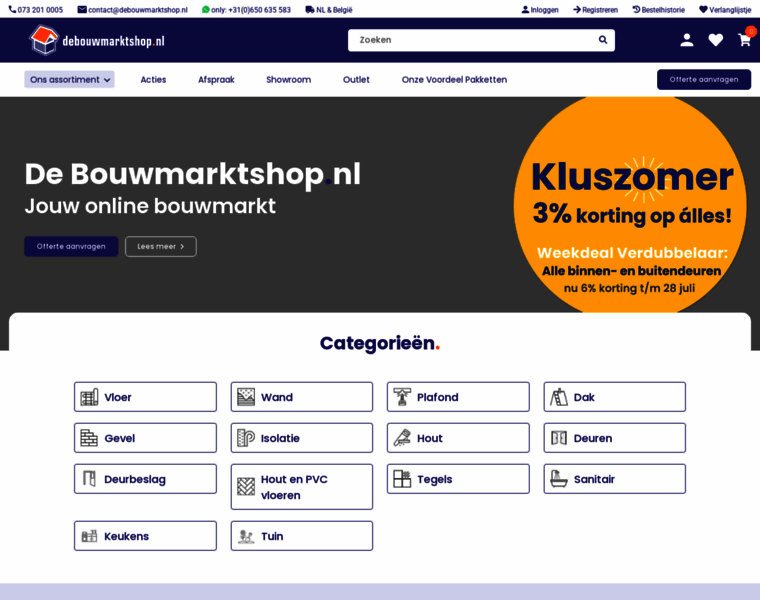Click the Dak category icon
This screenshot has width=760, height=600.
558,397
